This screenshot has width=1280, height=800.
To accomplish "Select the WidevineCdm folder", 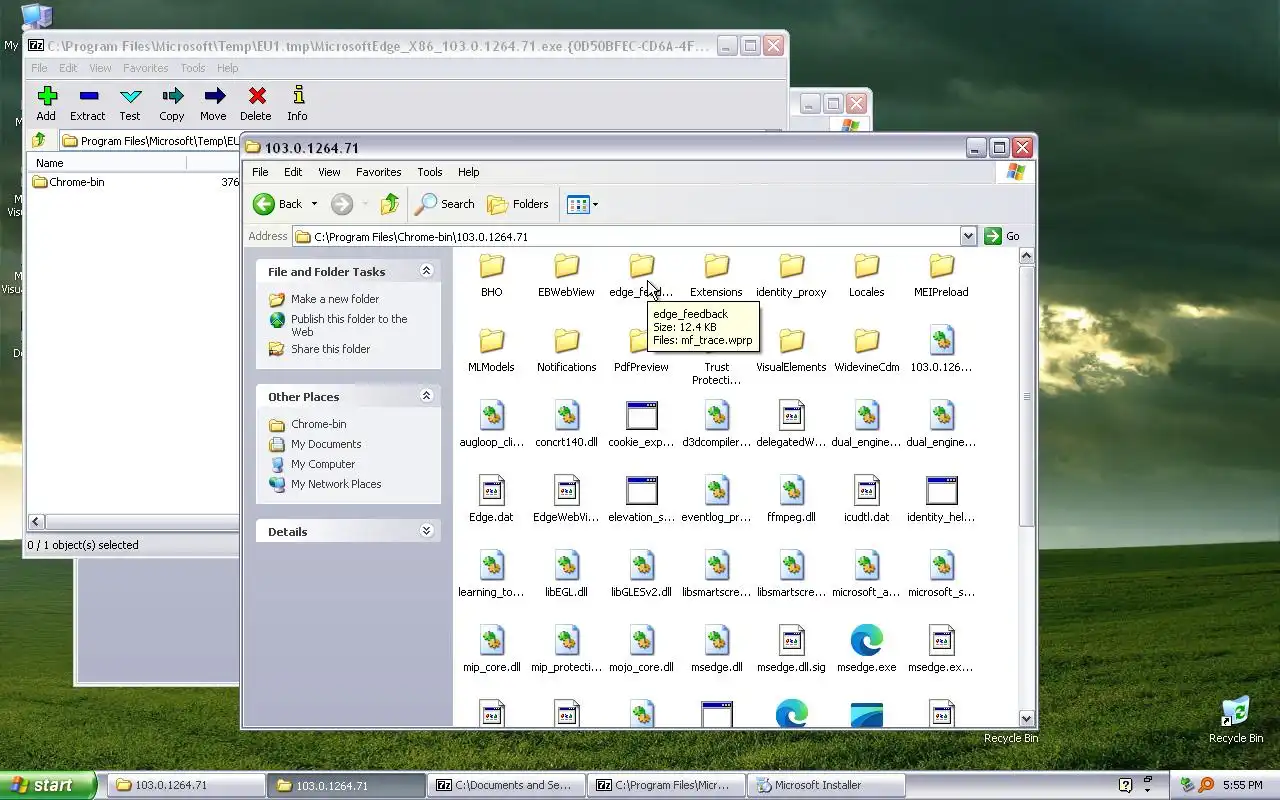I will pos(866,351).
